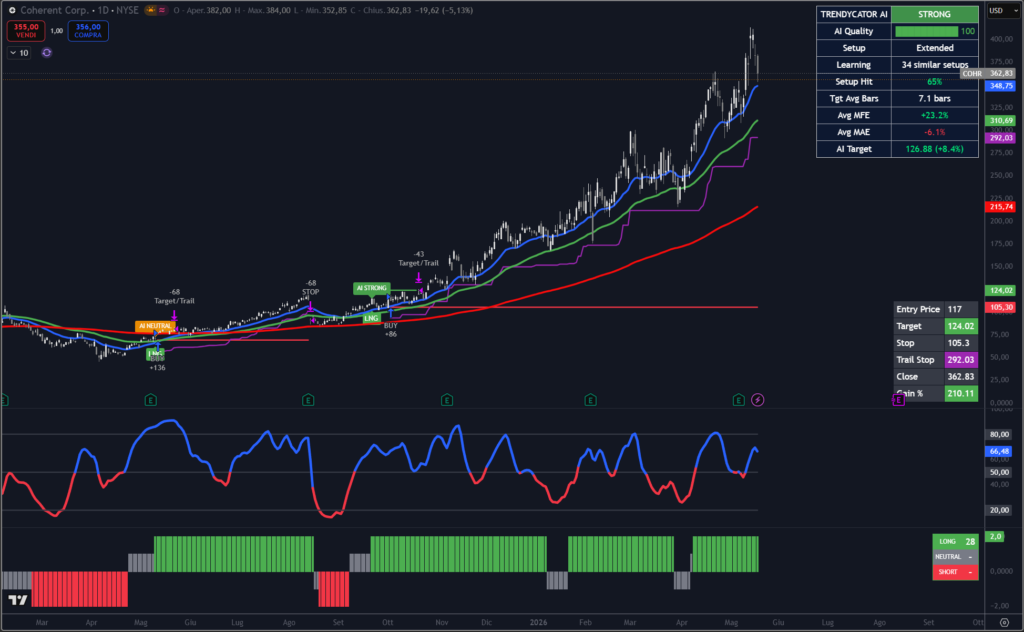The image size is (1024, 632).
Task: Click the magenta STOP arrow marked -68
Action: coord(310,305)
